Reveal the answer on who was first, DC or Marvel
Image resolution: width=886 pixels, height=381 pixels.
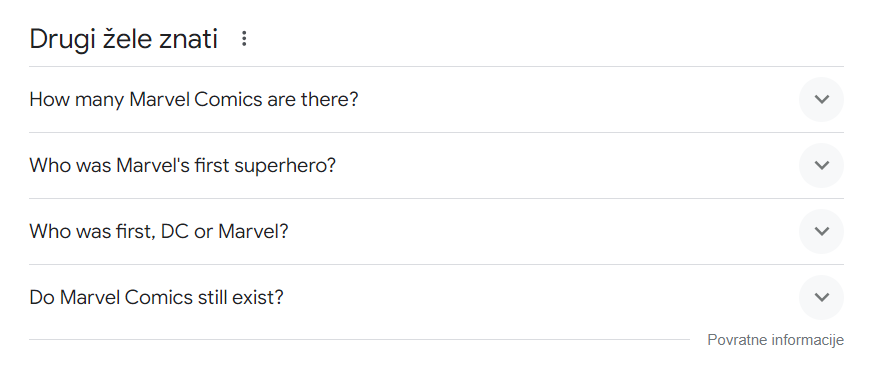click(436, 231)
